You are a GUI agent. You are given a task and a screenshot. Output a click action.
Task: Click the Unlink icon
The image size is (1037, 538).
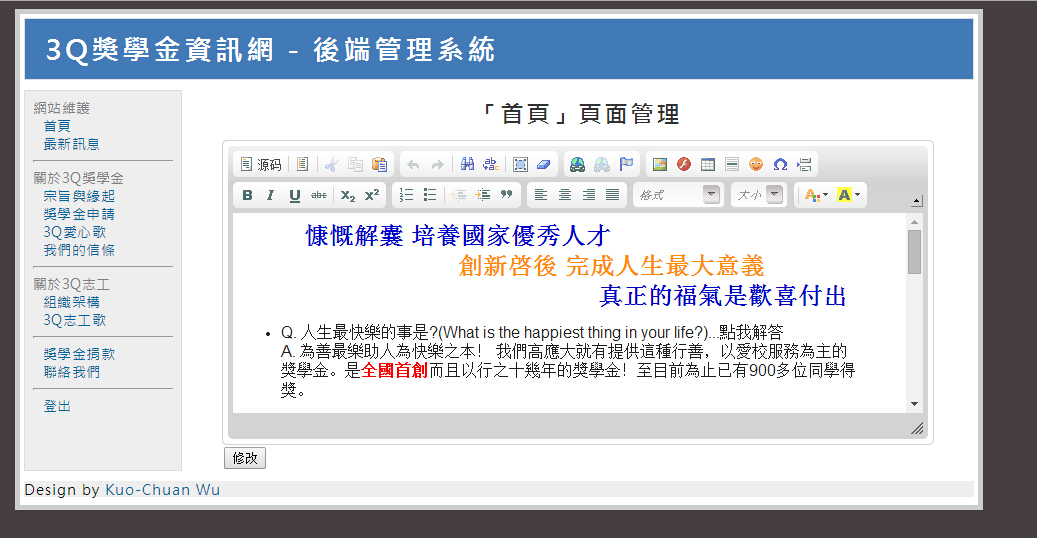click(602, 164)
